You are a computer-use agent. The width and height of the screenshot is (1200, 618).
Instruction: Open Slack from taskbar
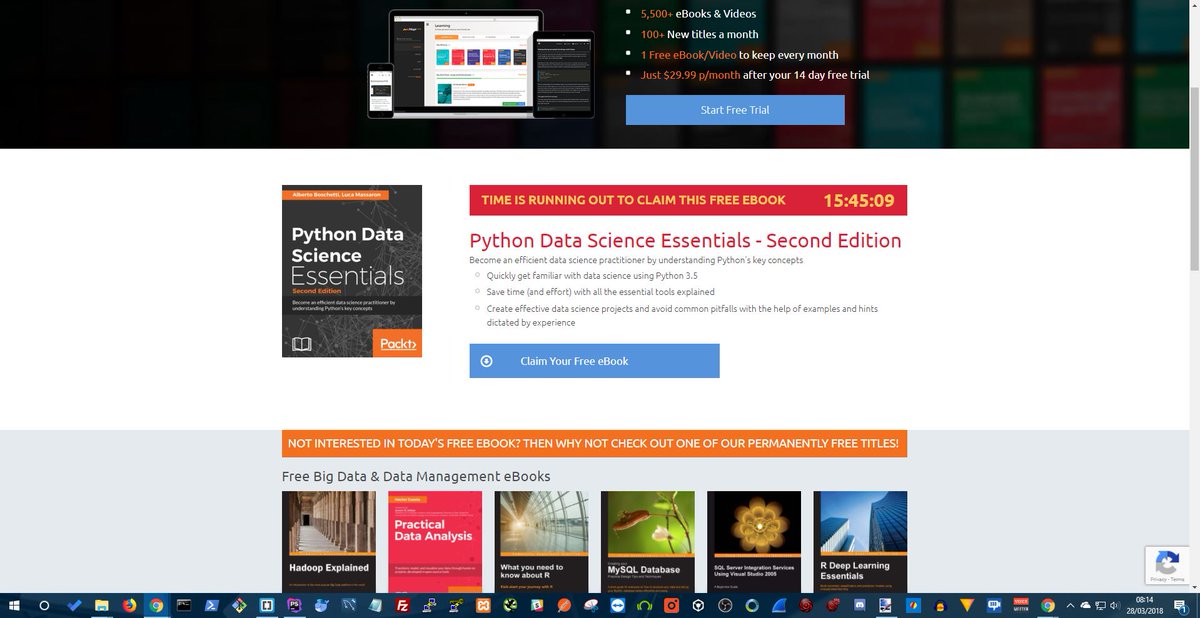coord(537,606)
